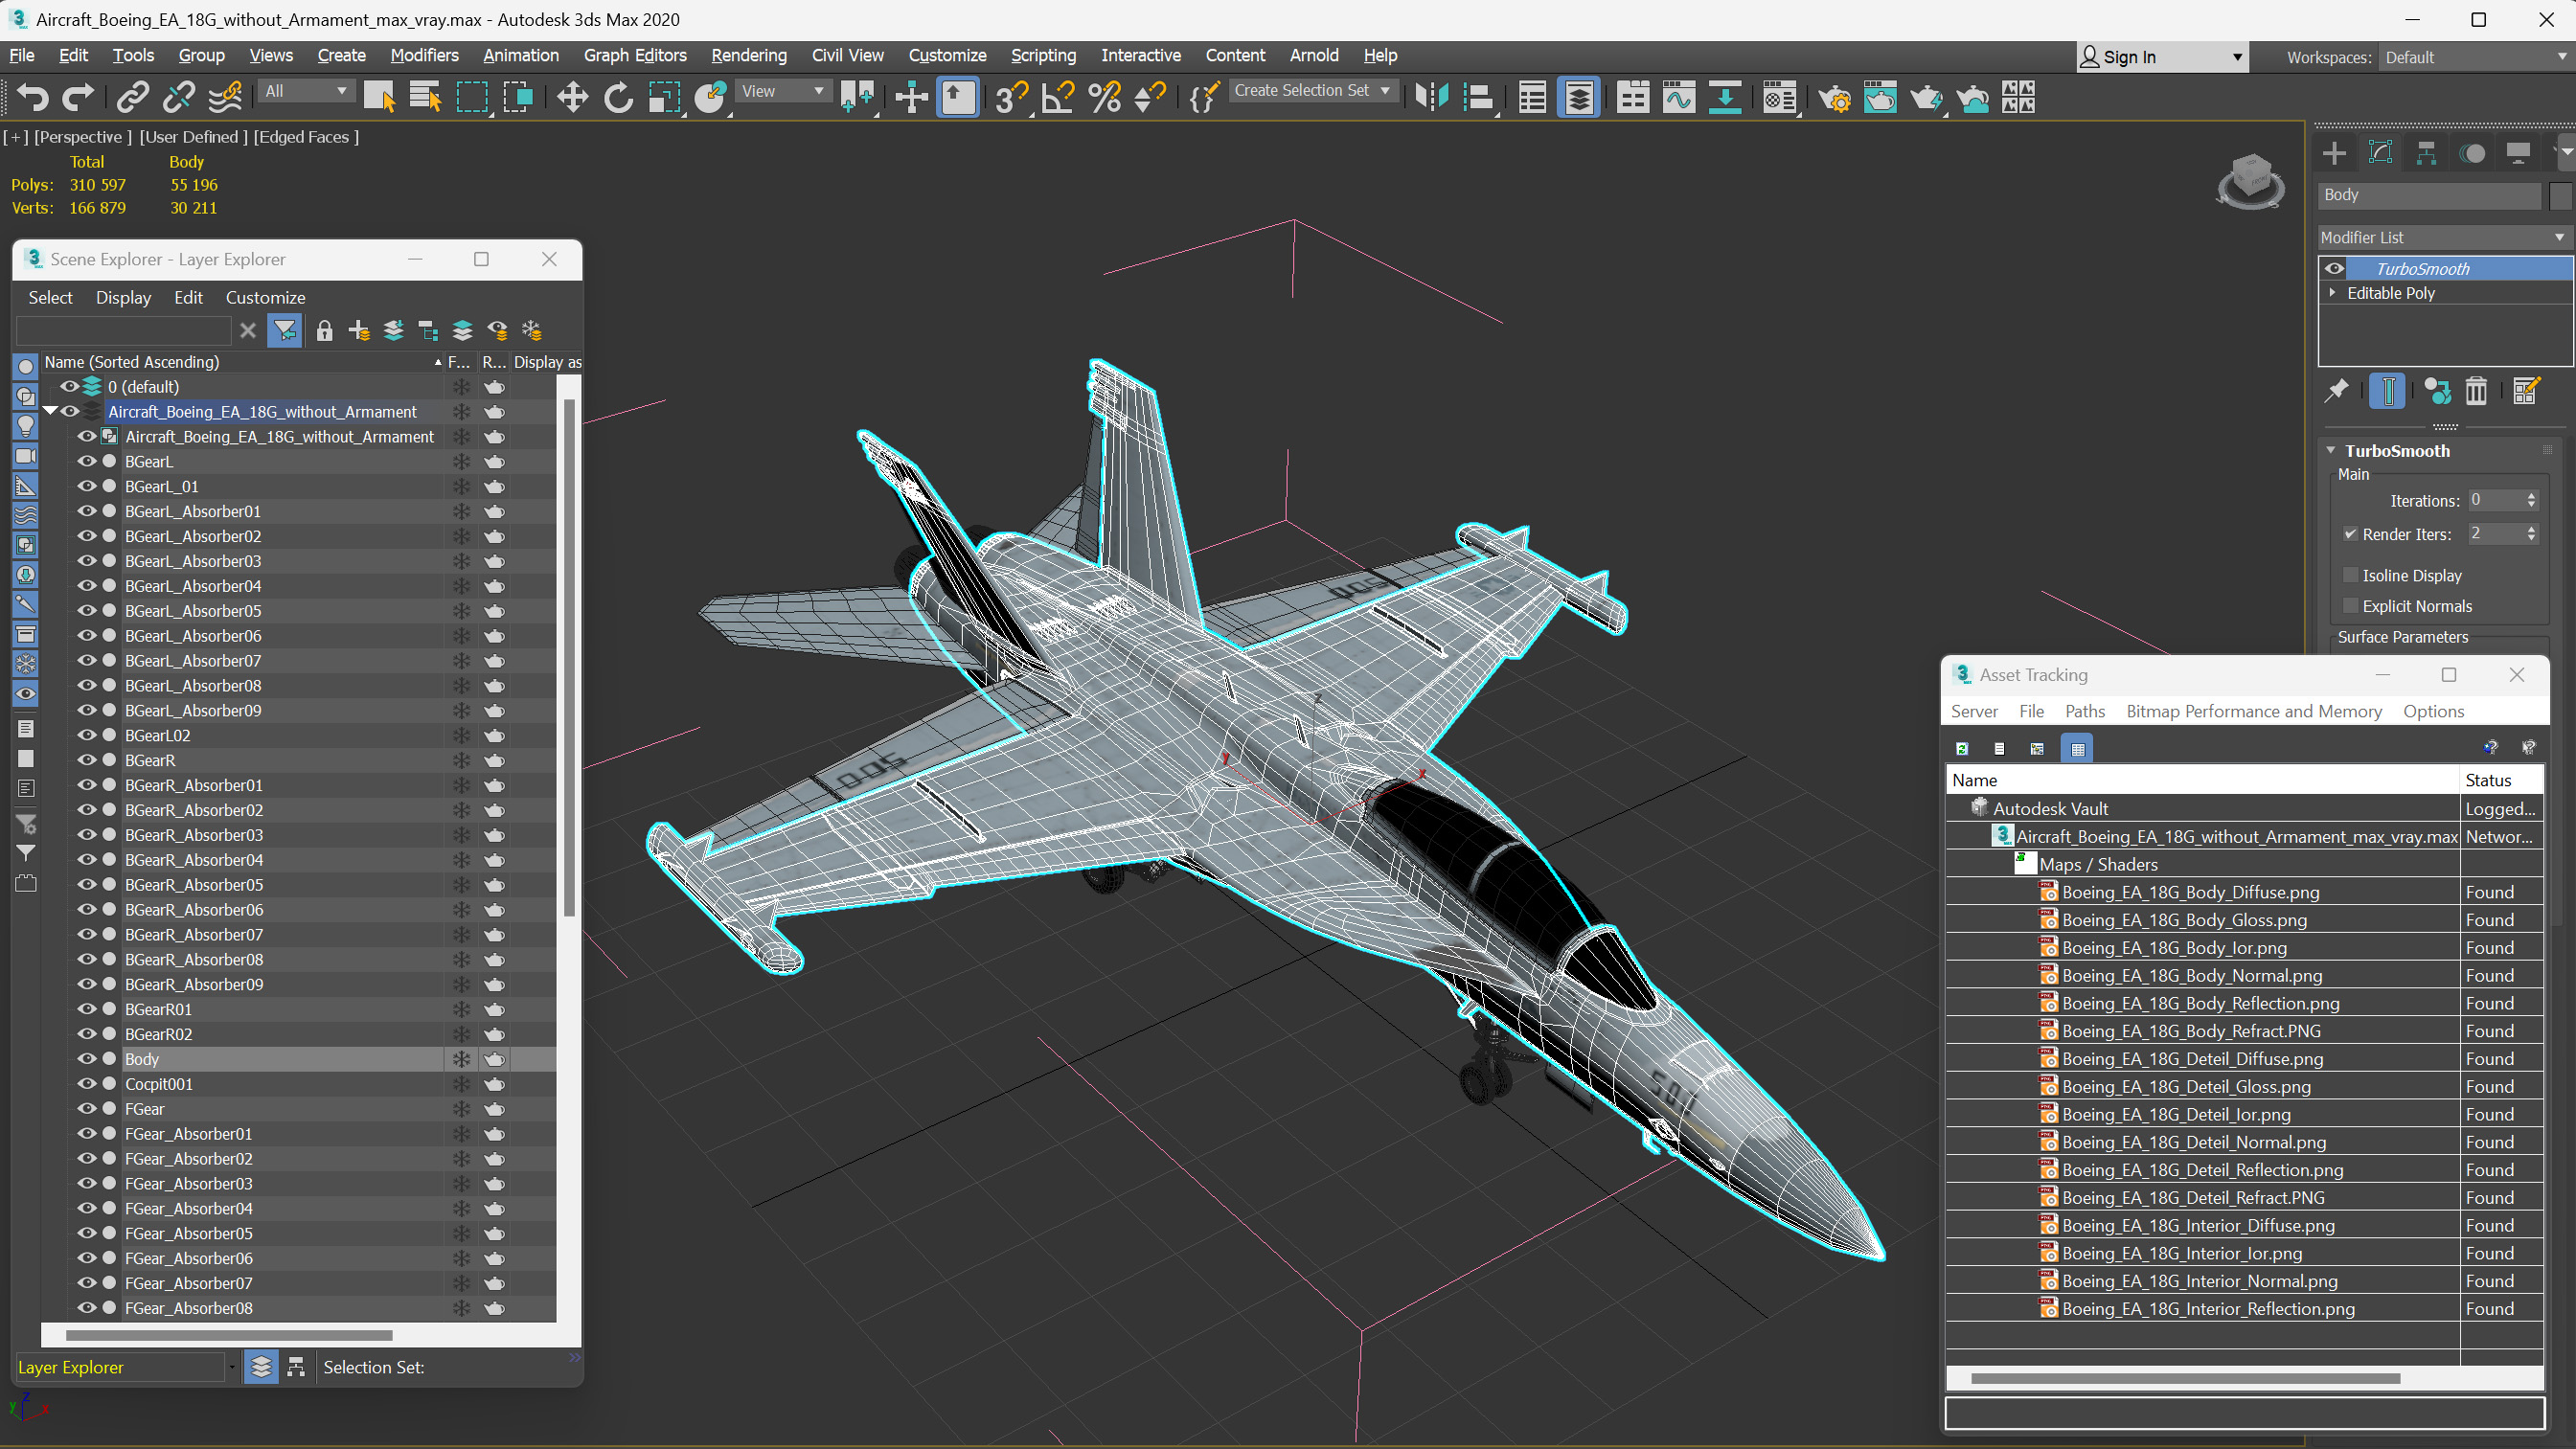2576x1449 pixels.
Task: Select the Move transform tool
Action: click(x=572, y=97)
